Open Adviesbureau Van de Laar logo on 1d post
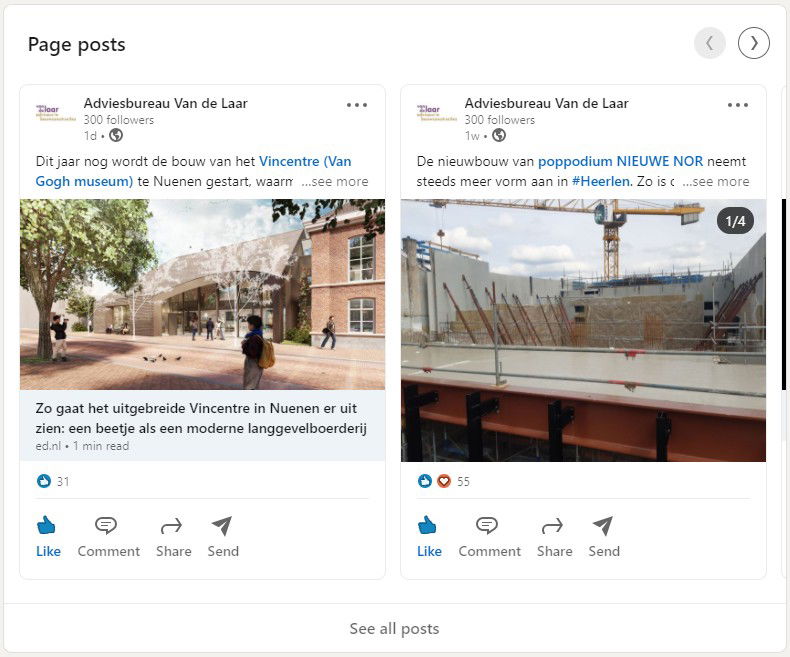The image size is (790, 657). pos(55,113)
